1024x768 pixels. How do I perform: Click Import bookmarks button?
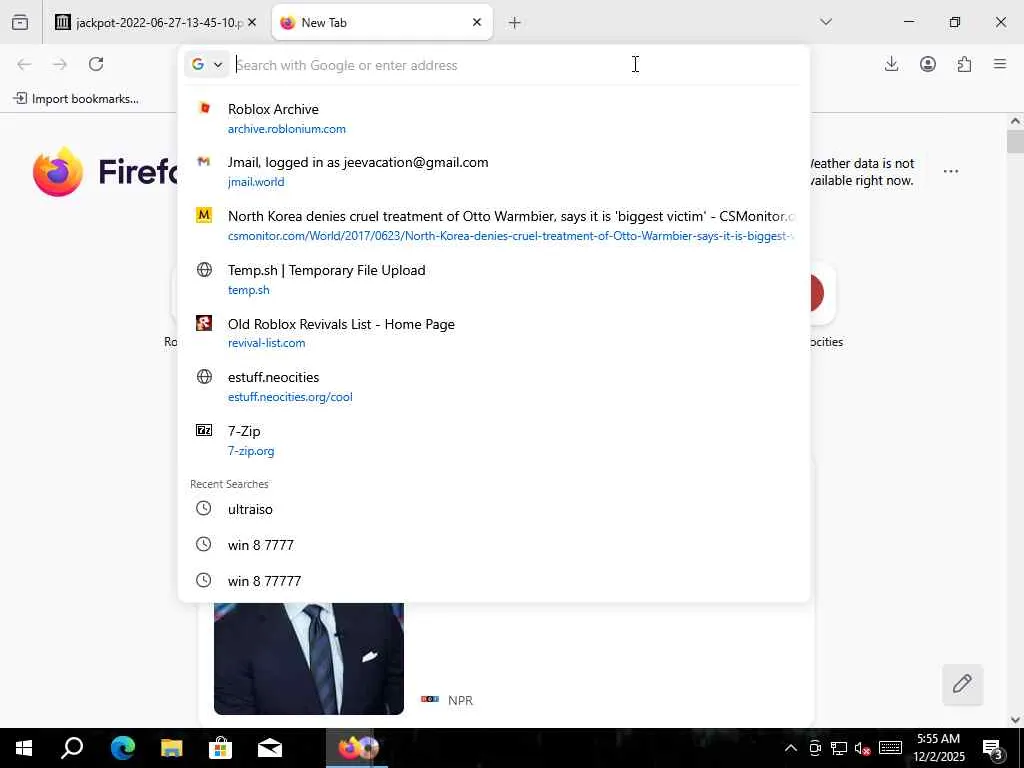tap(76, 99)
